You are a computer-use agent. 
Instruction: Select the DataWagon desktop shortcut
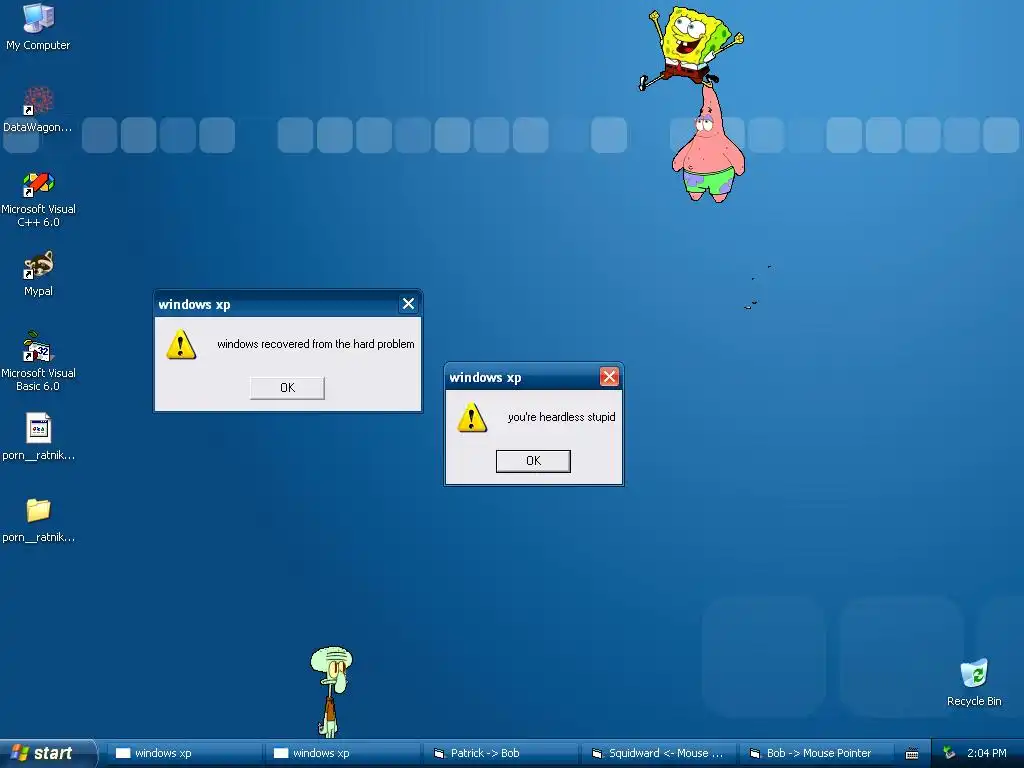pos(38,109)
